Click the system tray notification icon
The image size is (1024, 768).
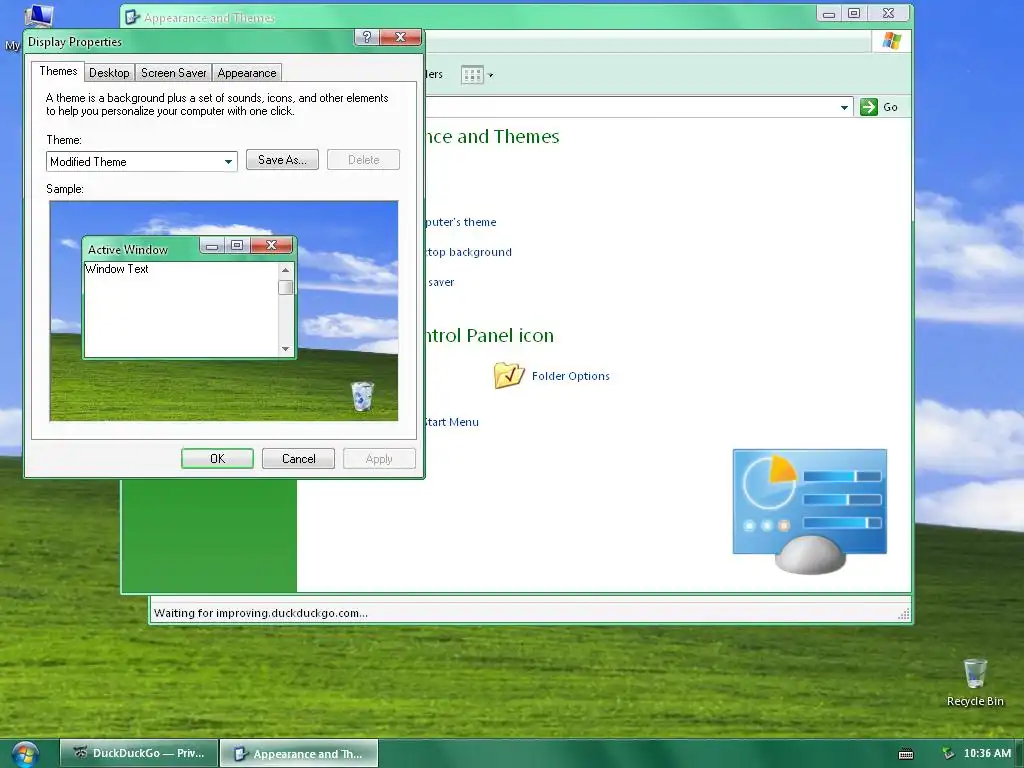pyautogui.click(x=948, y=753)
